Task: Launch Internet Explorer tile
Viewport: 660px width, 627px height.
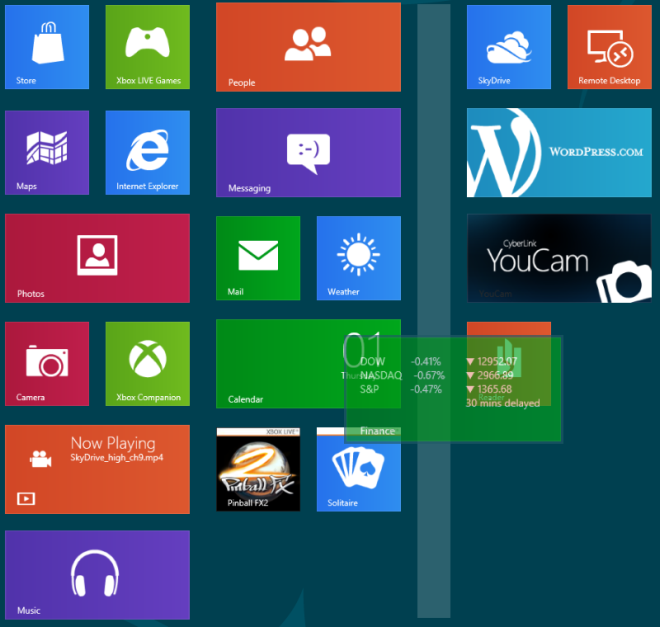Action: 147,152
